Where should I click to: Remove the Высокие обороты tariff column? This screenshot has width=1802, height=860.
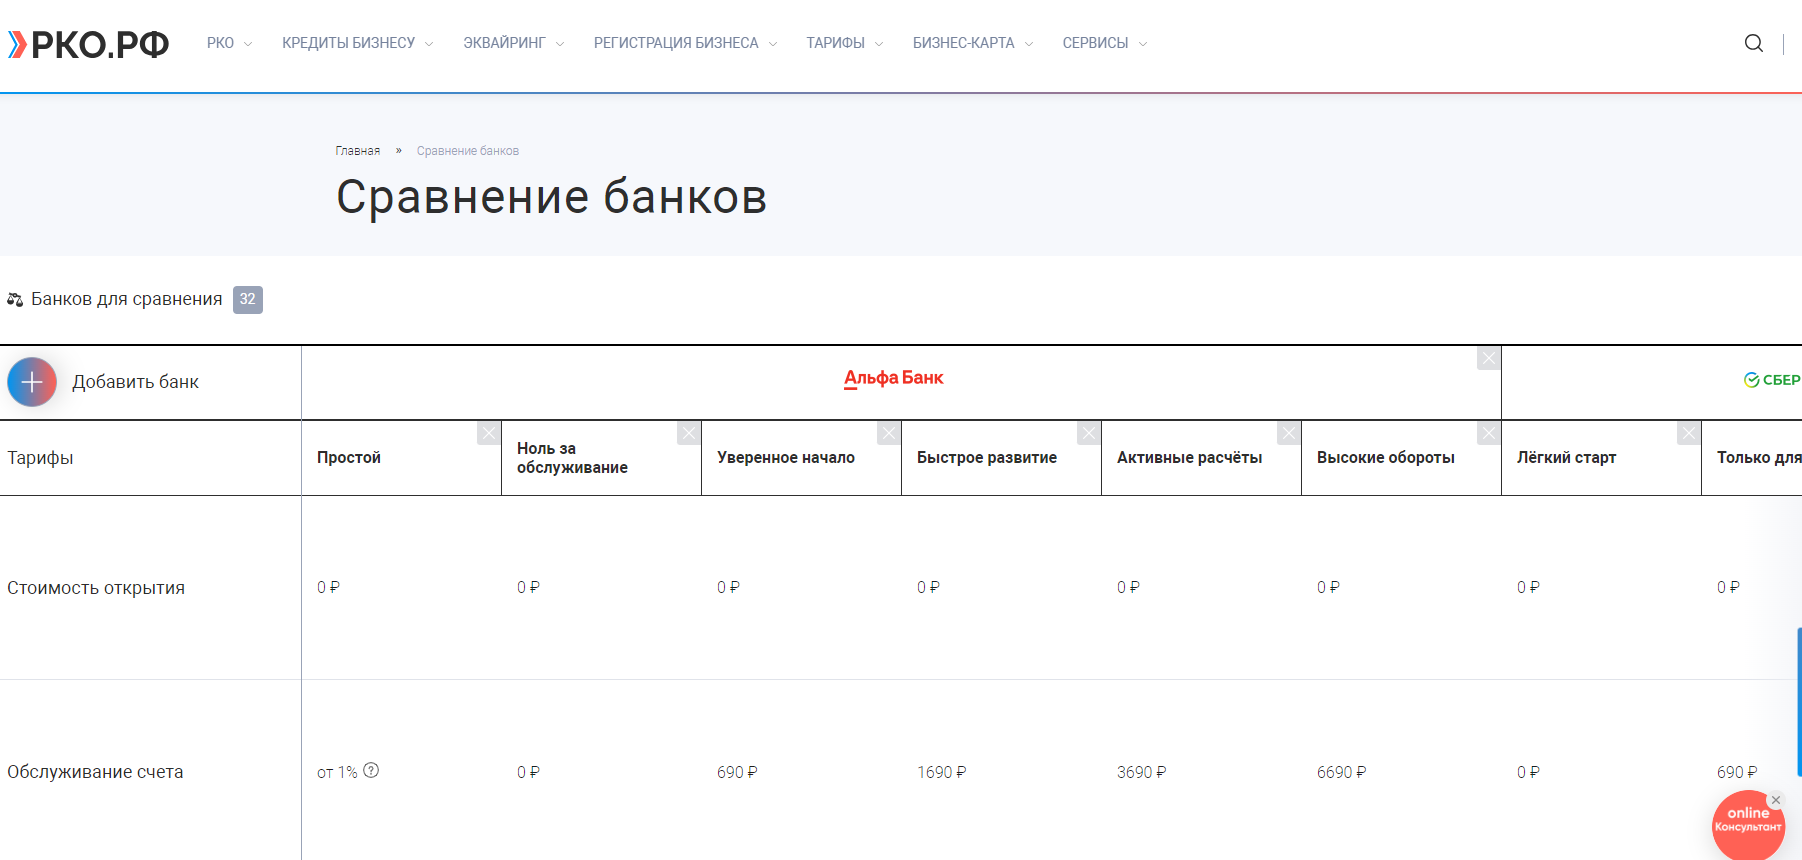[x=1489, y=433]
